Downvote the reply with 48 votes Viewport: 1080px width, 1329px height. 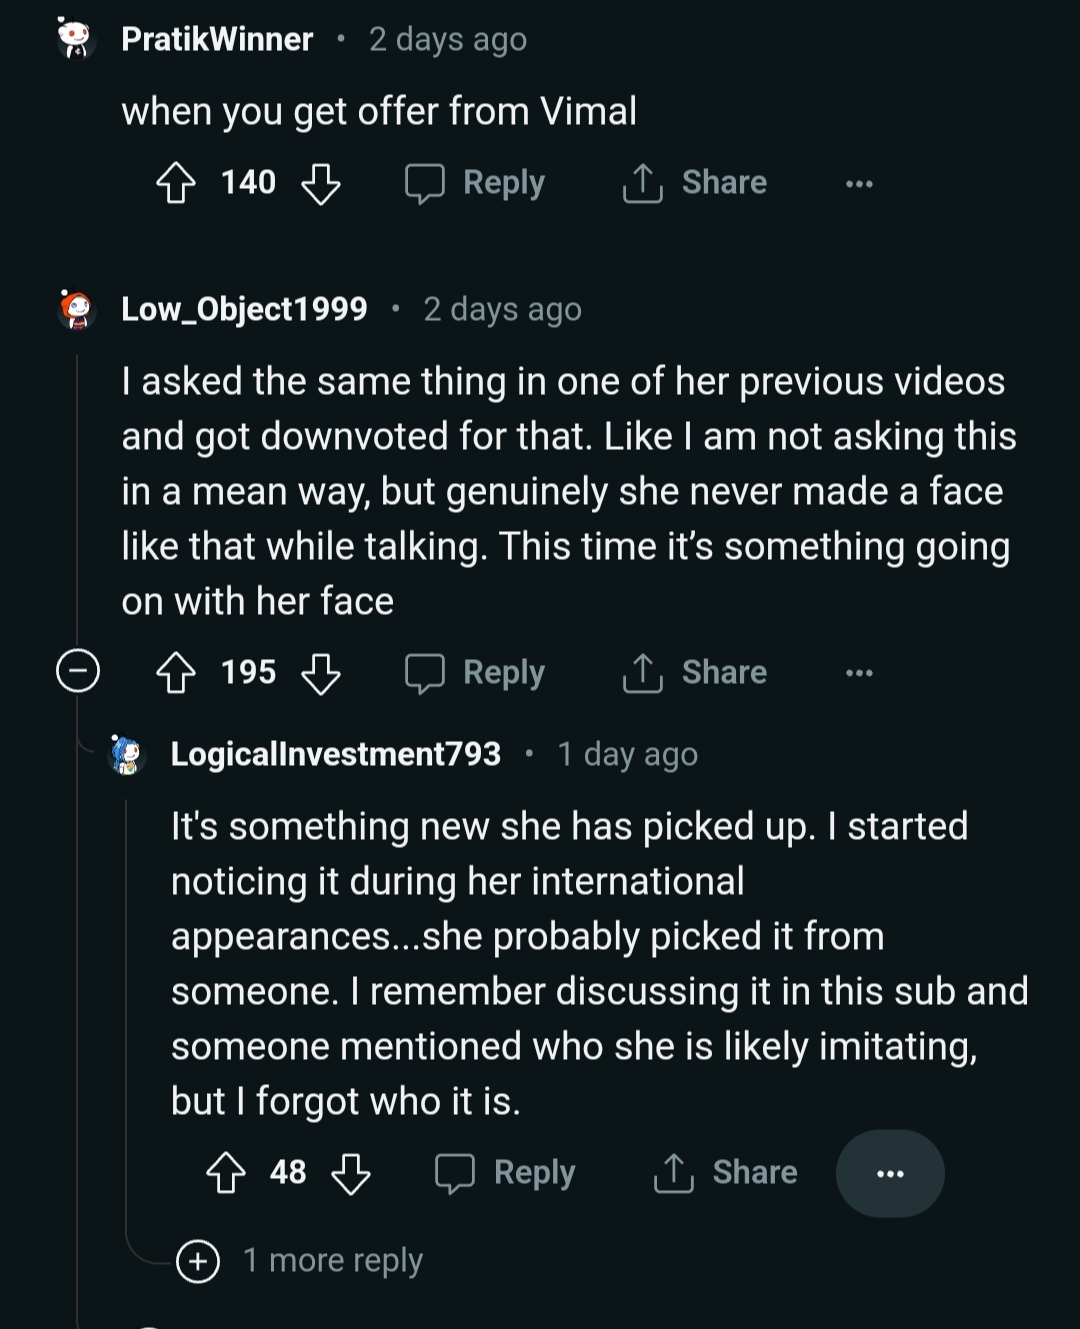pyautogui.click(x=351, y=1173)
